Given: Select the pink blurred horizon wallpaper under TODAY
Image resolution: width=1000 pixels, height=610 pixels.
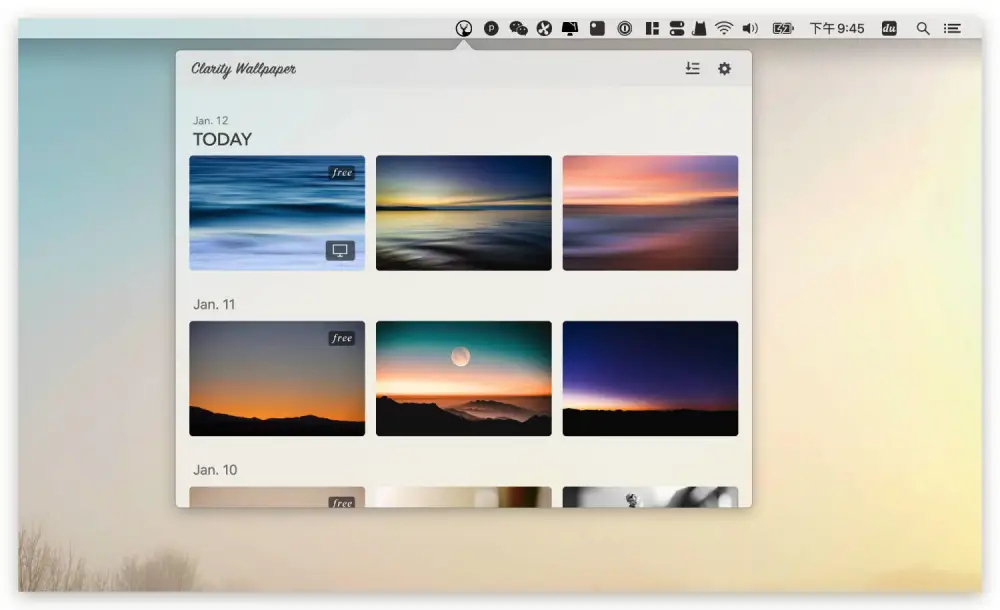Looking at the screenshot, I should tap(651, 212).
